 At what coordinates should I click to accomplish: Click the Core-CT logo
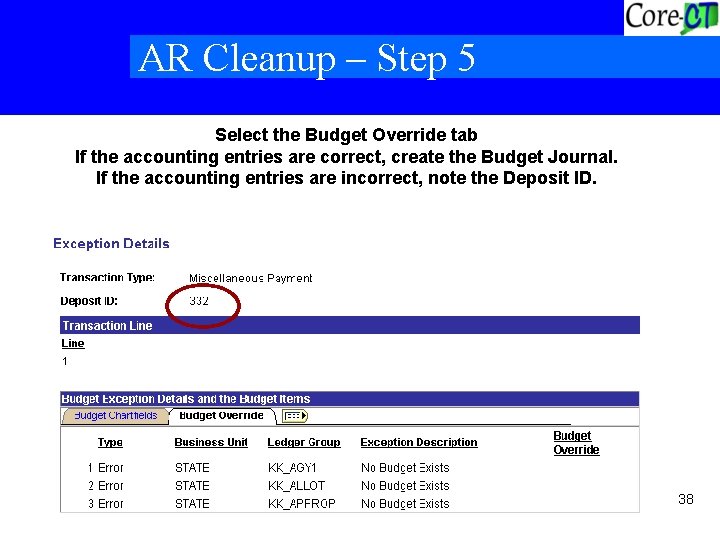[x=671, y=17]
